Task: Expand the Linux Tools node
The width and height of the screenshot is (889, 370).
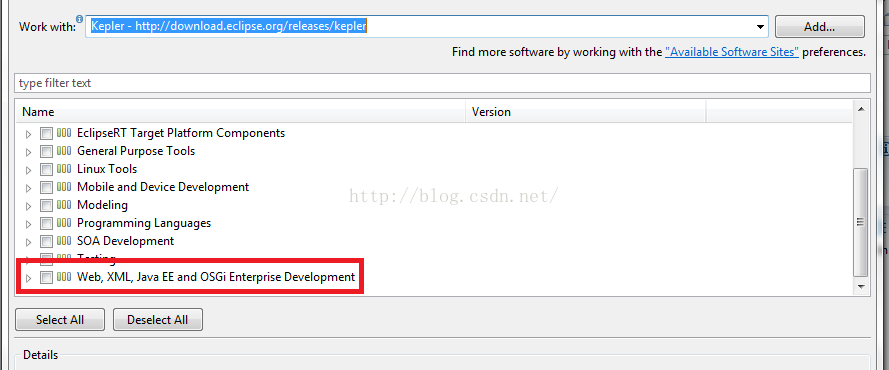Action: pos(28,170)
